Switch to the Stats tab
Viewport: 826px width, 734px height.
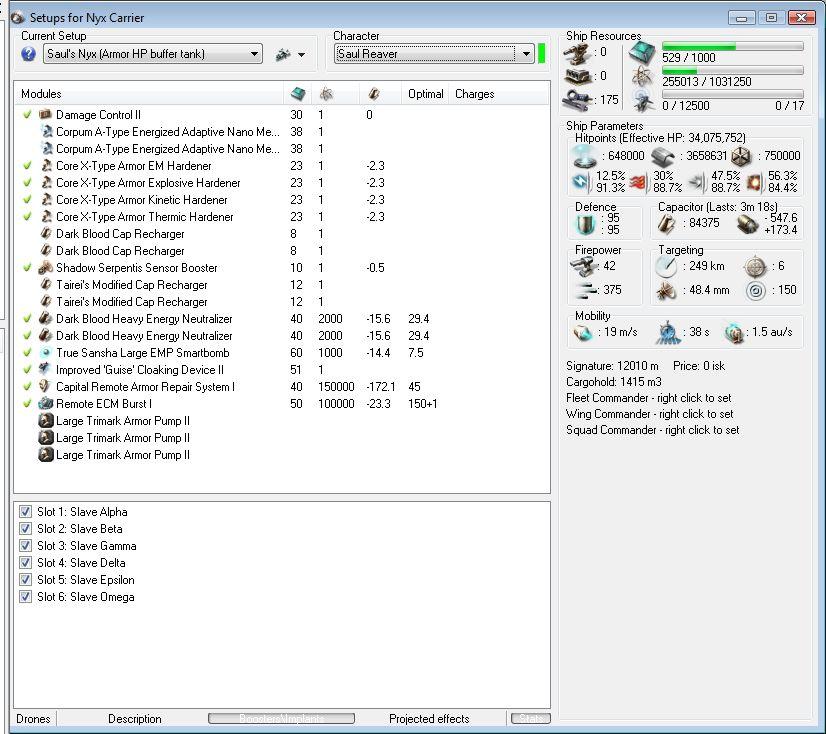coord(531,719)
